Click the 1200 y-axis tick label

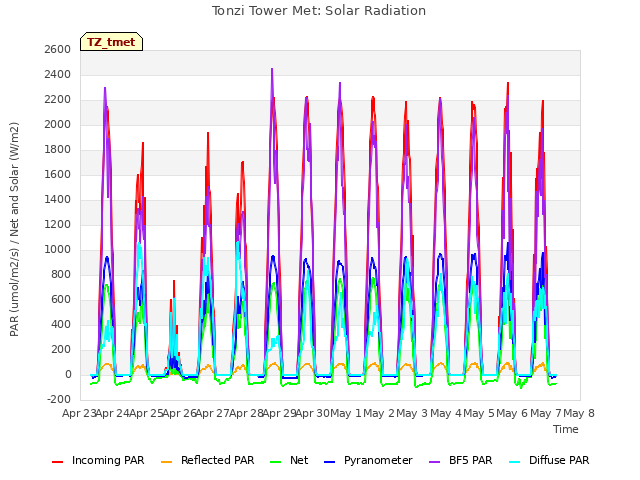(58, 224)
